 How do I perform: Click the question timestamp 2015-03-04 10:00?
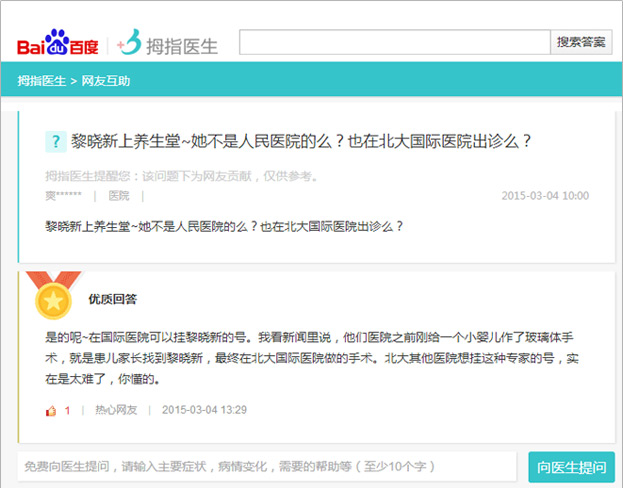tap(544, 196)
